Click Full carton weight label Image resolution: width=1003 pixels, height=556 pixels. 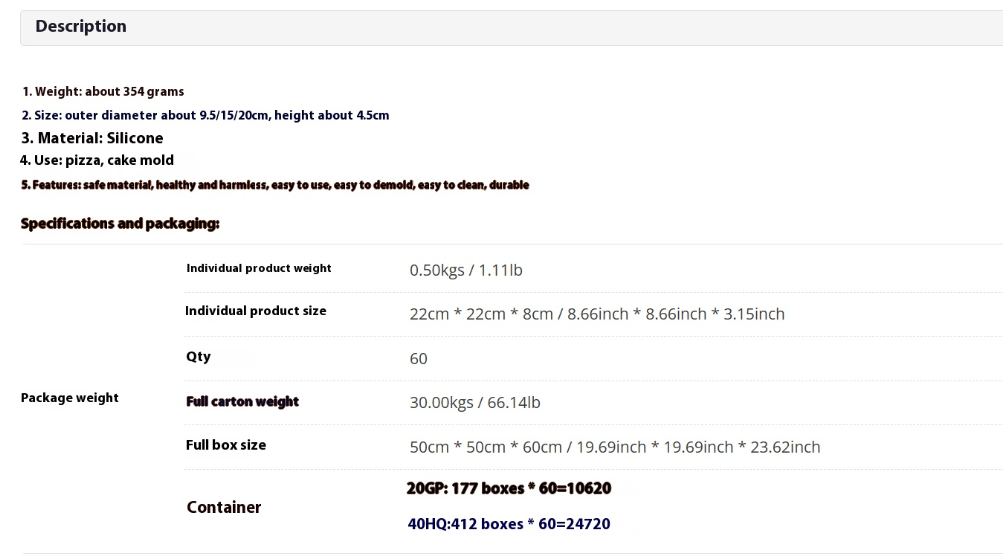pyautogui.click(x=242, y=402)
